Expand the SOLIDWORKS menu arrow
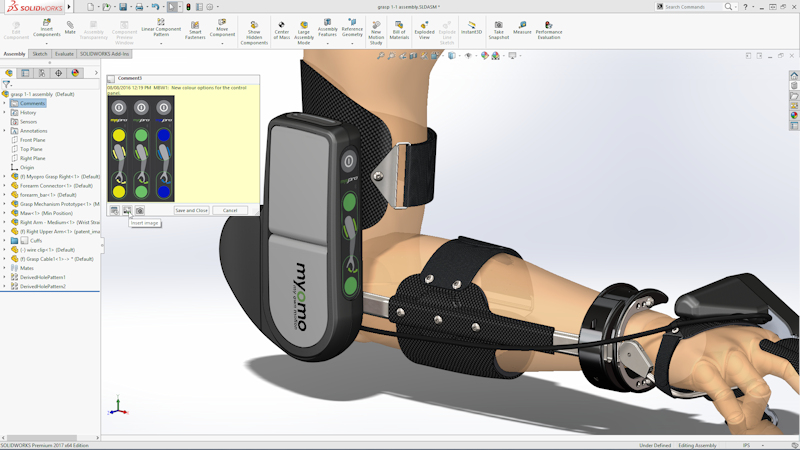This screenshot has height=450, width=800. [x=69, y=7]
